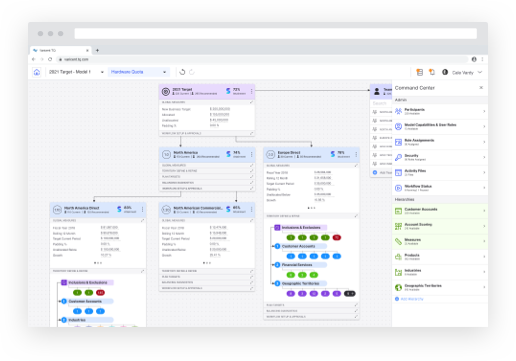Click the Participants icon in Command Center
Viewport: 516px width, 361px height.
398,111
